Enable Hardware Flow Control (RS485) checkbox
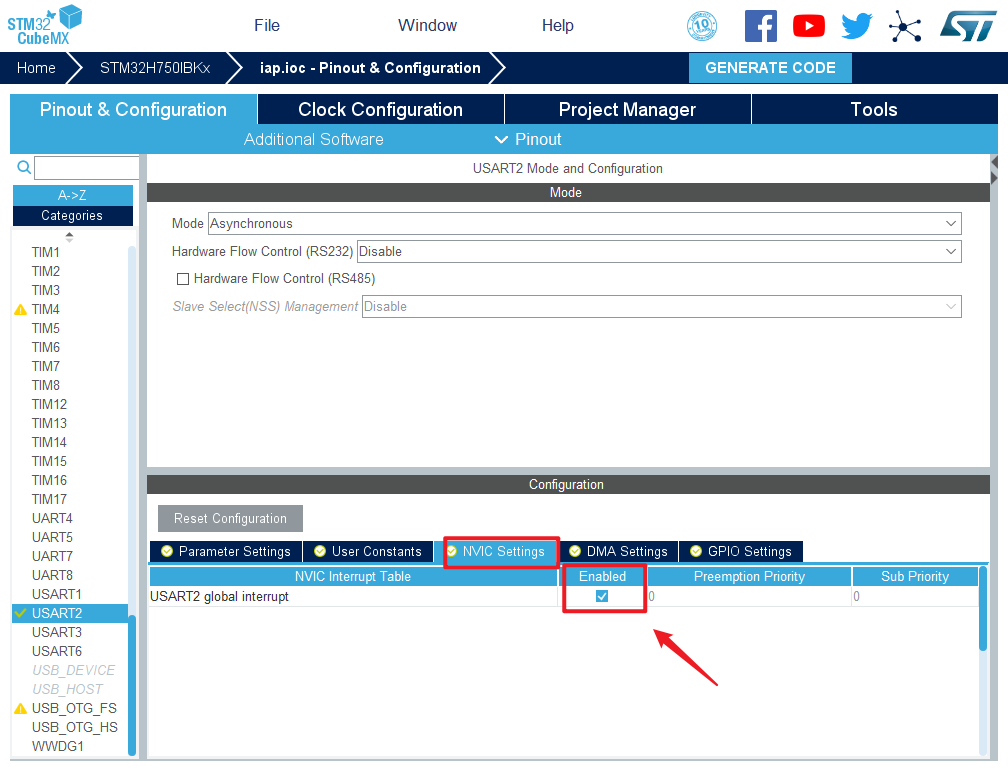Image resolution: width=1008 pixels, height=771 pixels. (x=183, y=279)
